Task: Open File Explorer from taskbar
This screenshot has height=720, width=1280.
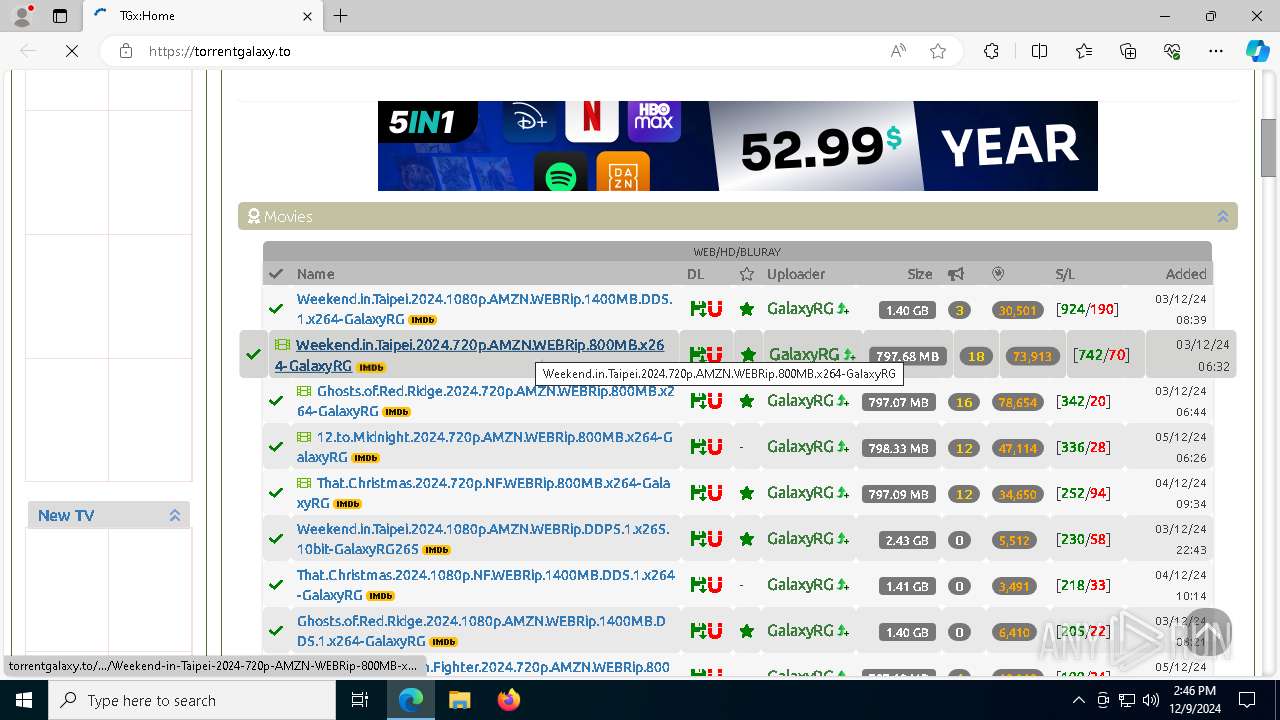Action: [x=459, y=700]
